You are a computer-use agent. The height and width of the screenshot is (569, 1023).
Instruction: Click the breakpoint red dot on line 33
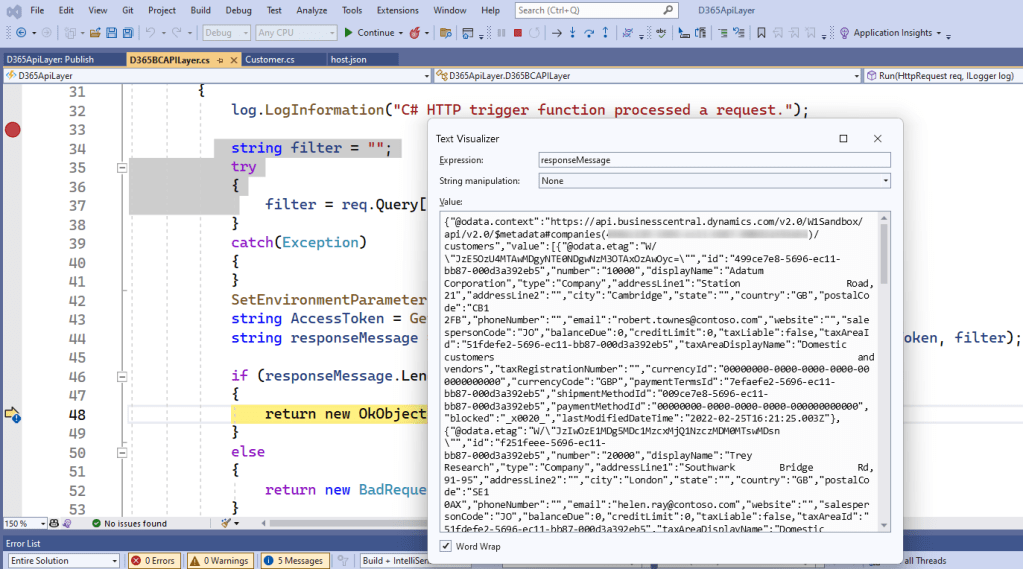pyautogui.click(x=12, y=129)
